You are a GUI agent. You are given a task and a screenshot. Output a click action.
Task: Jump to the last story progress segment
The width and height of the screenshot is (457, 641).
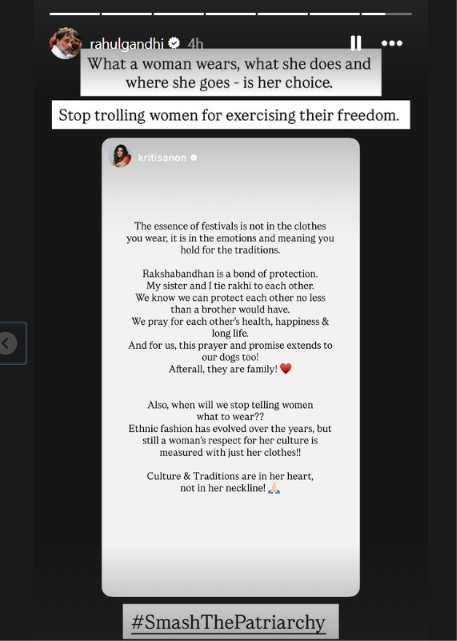387,14
